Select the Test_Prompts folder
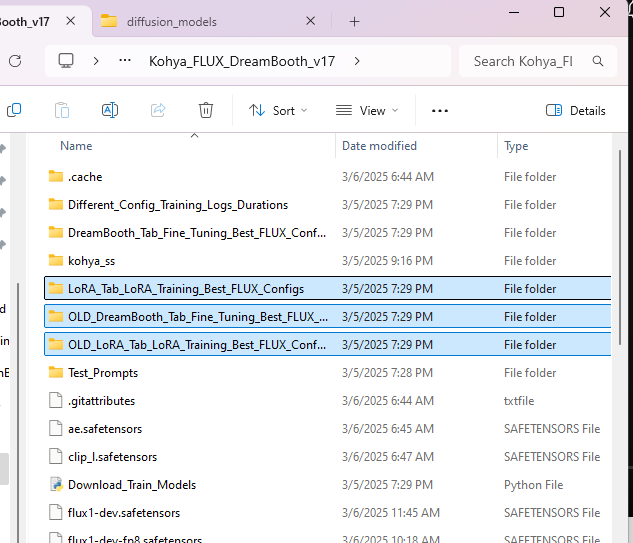Viewport: 633px width, 543px height. point(328,373)
